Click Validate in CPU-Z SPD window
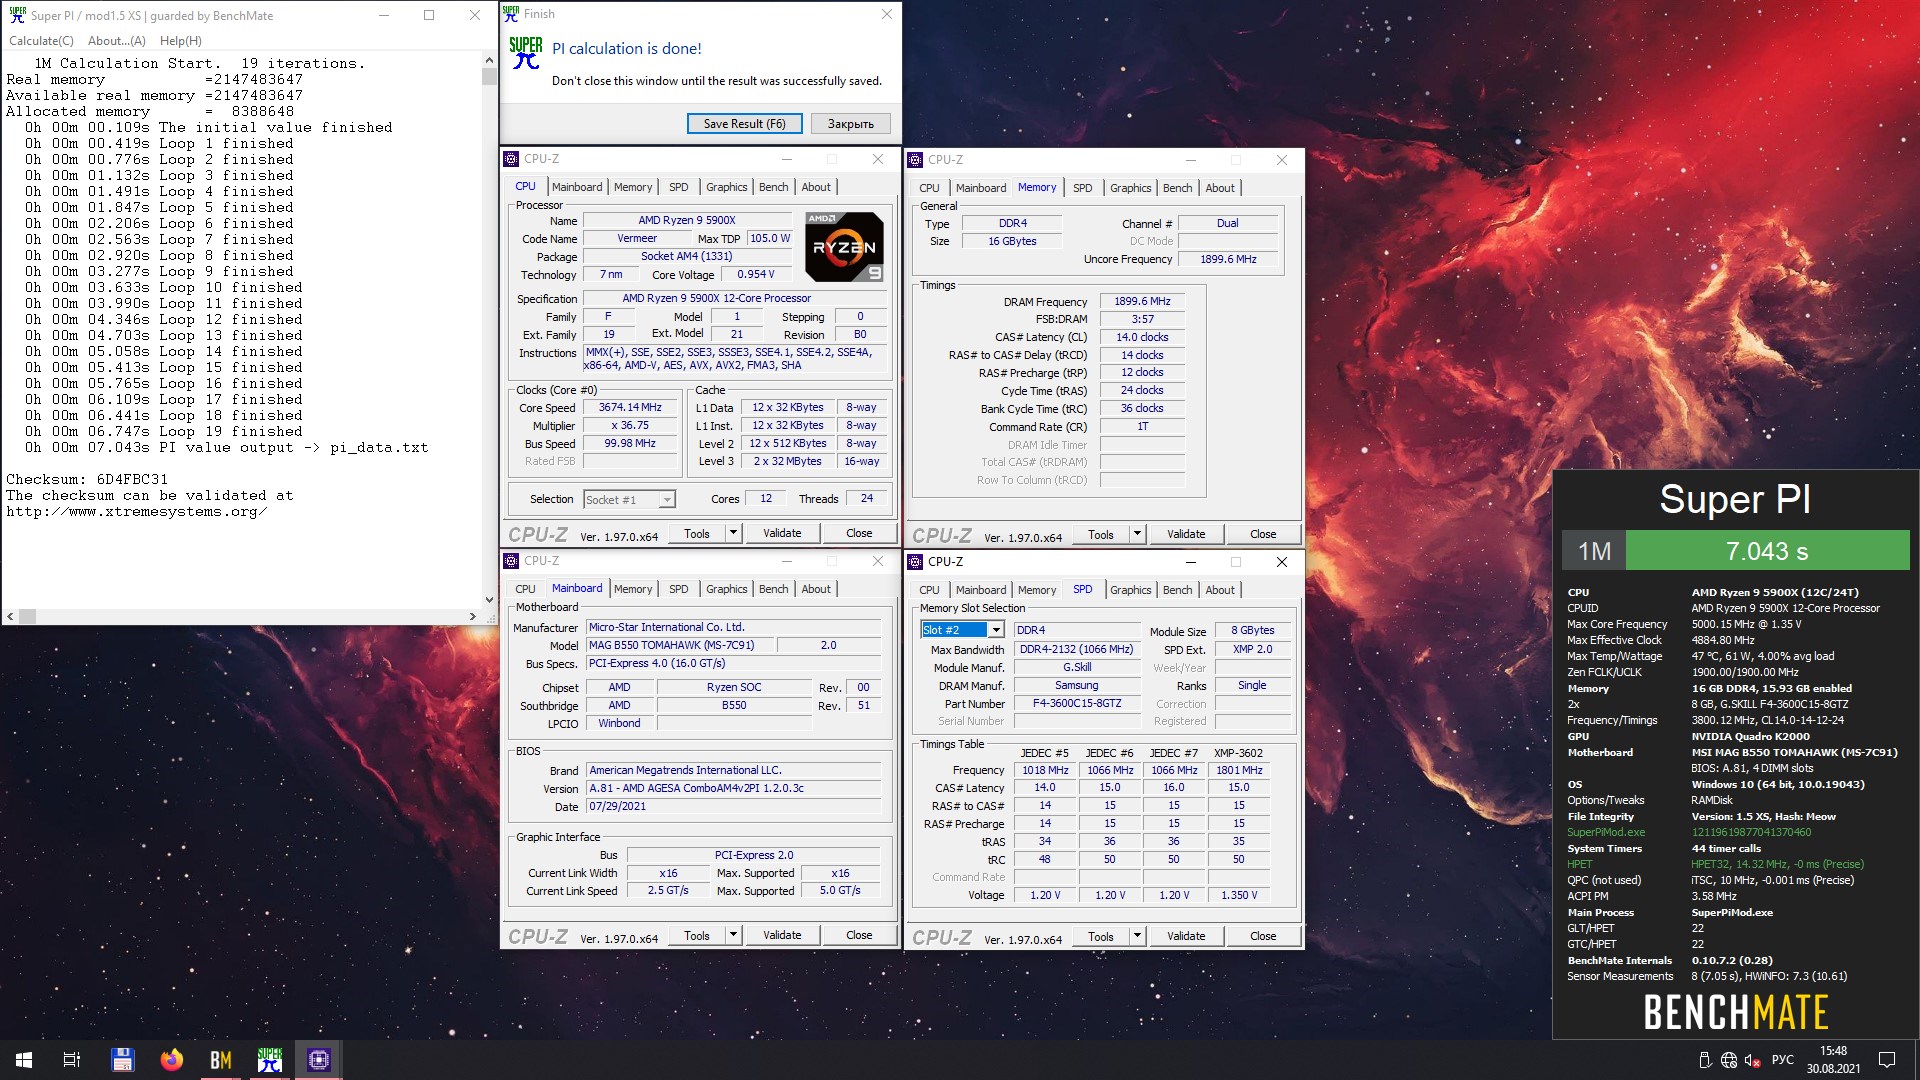The width and height of the screenshot is (1920, 1080). click(x=1186, y=936)
